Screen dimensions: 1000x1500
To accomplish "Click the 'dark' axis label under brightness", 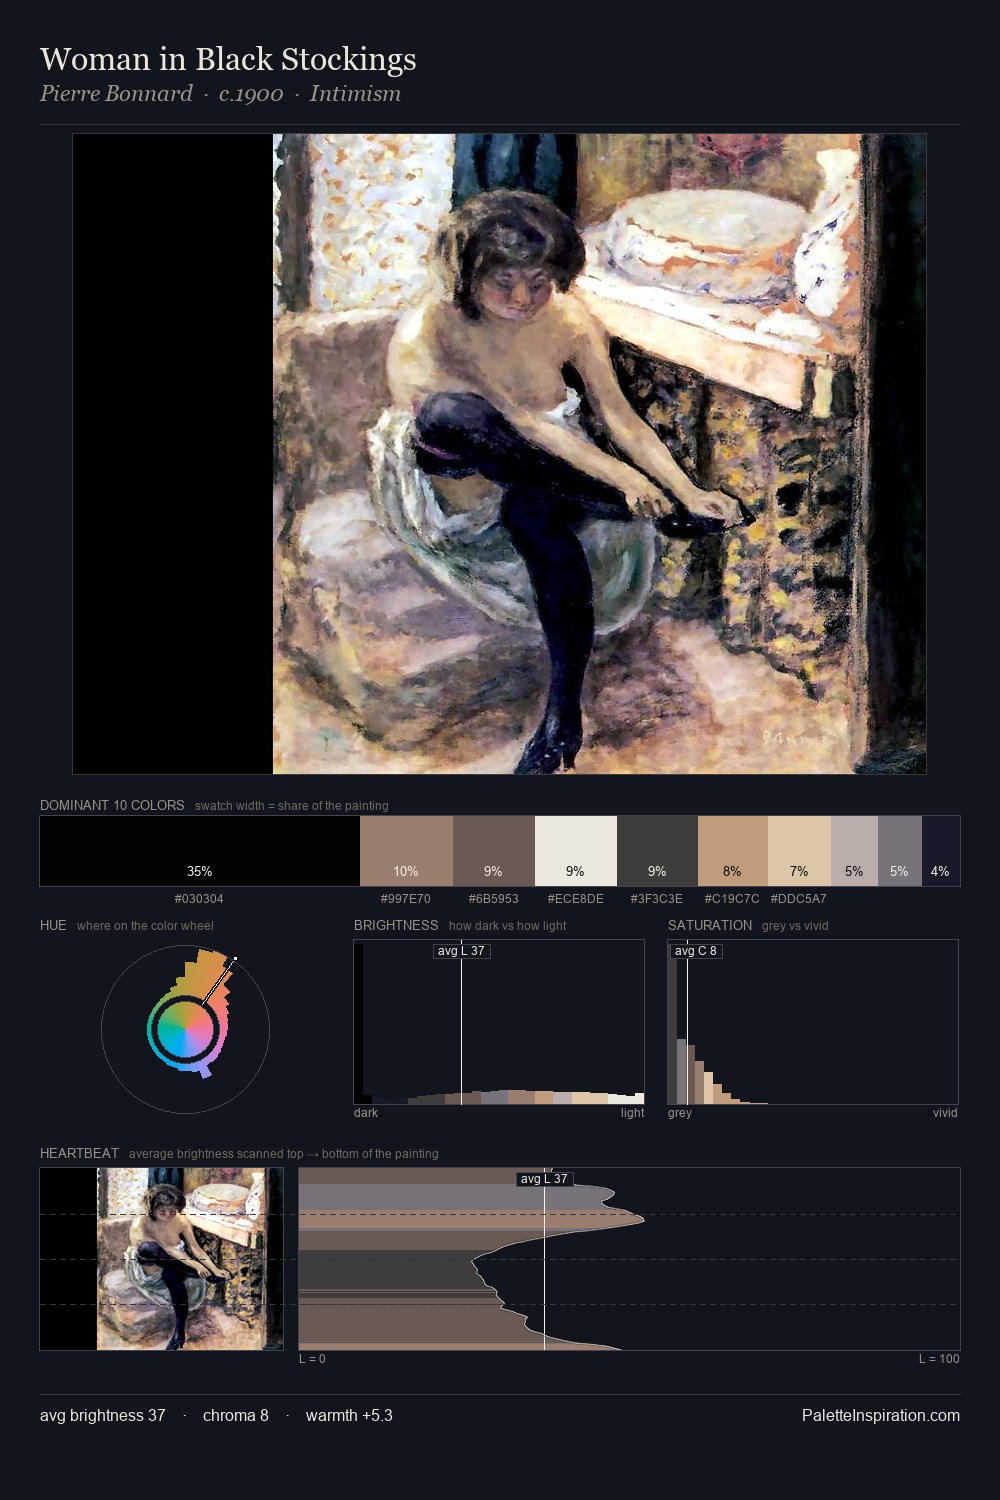I will pos(366,1113).
